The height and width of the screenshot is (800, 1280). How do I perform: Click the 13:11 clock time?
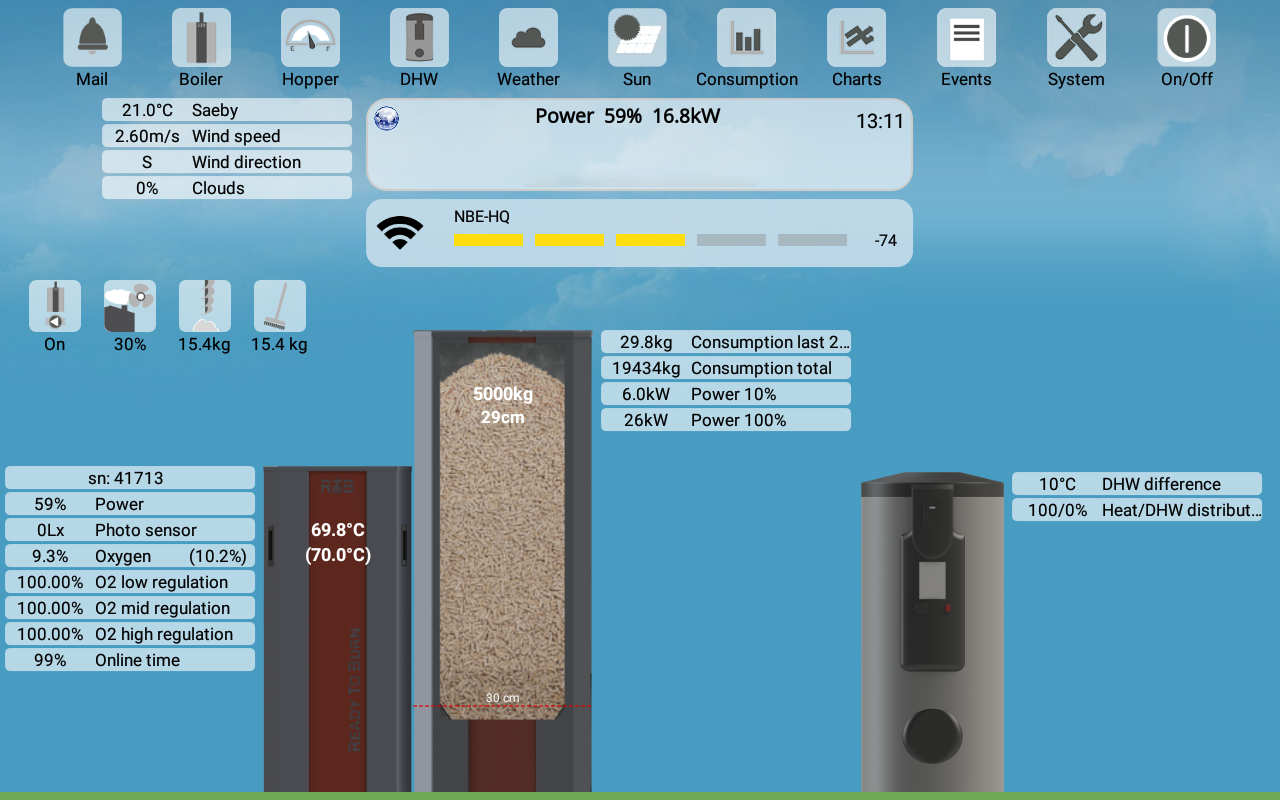coord(880,122)
